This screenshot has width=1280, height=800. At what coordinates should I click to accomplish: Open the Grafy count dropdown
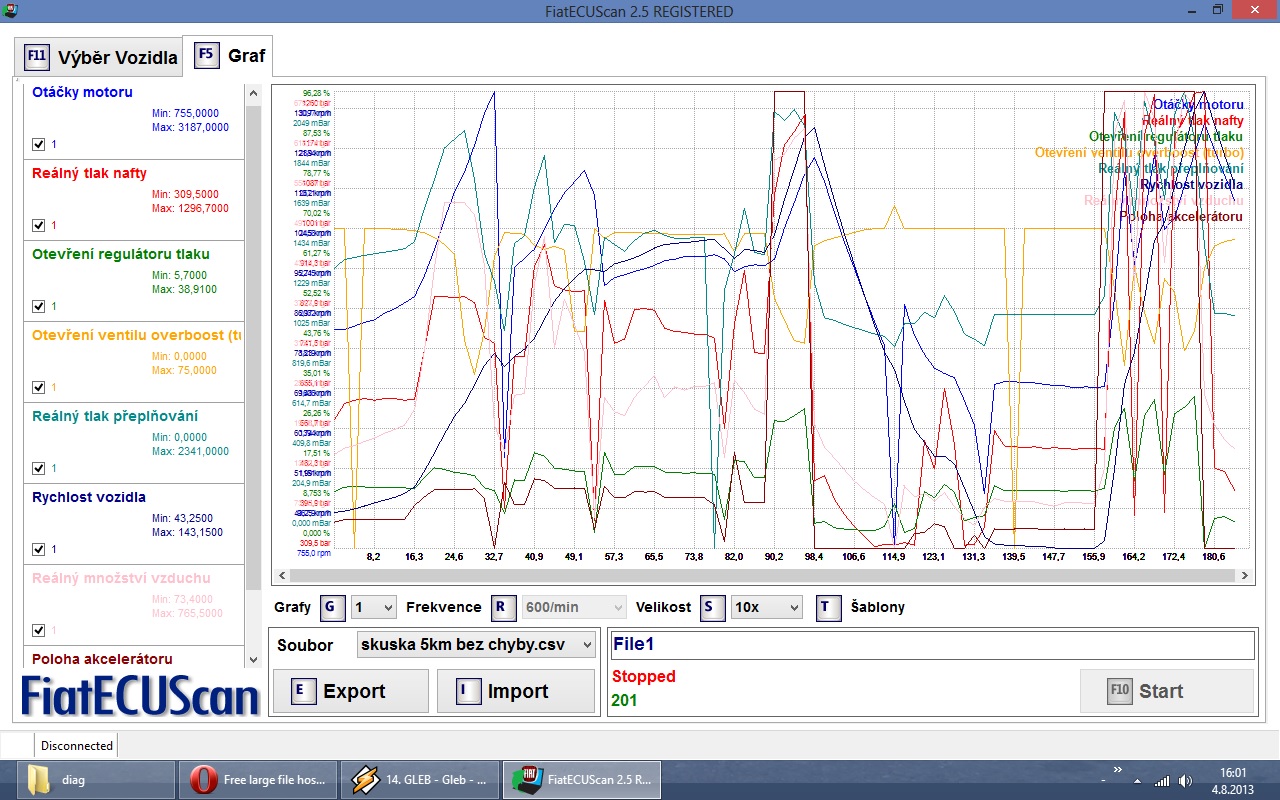(x=374, y=607)
